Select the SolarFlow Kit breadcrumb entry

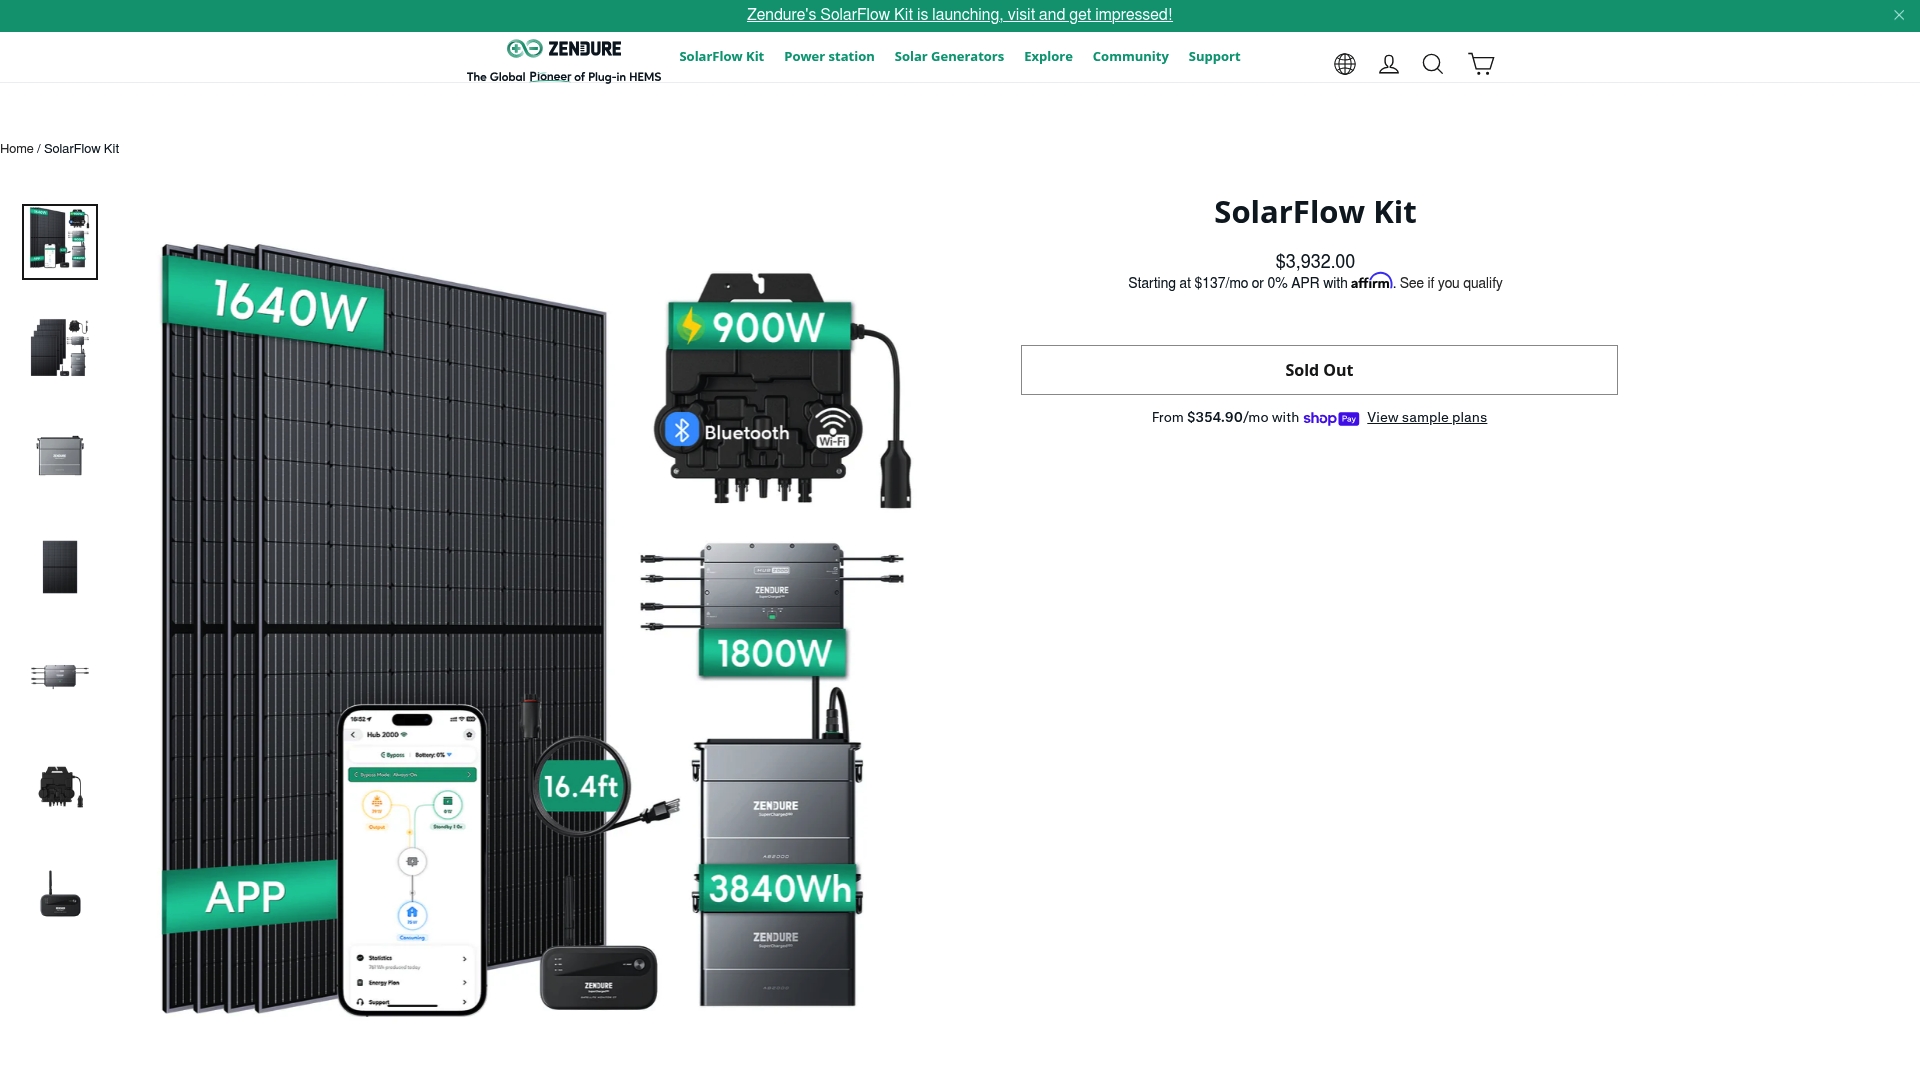click(81, 149)
